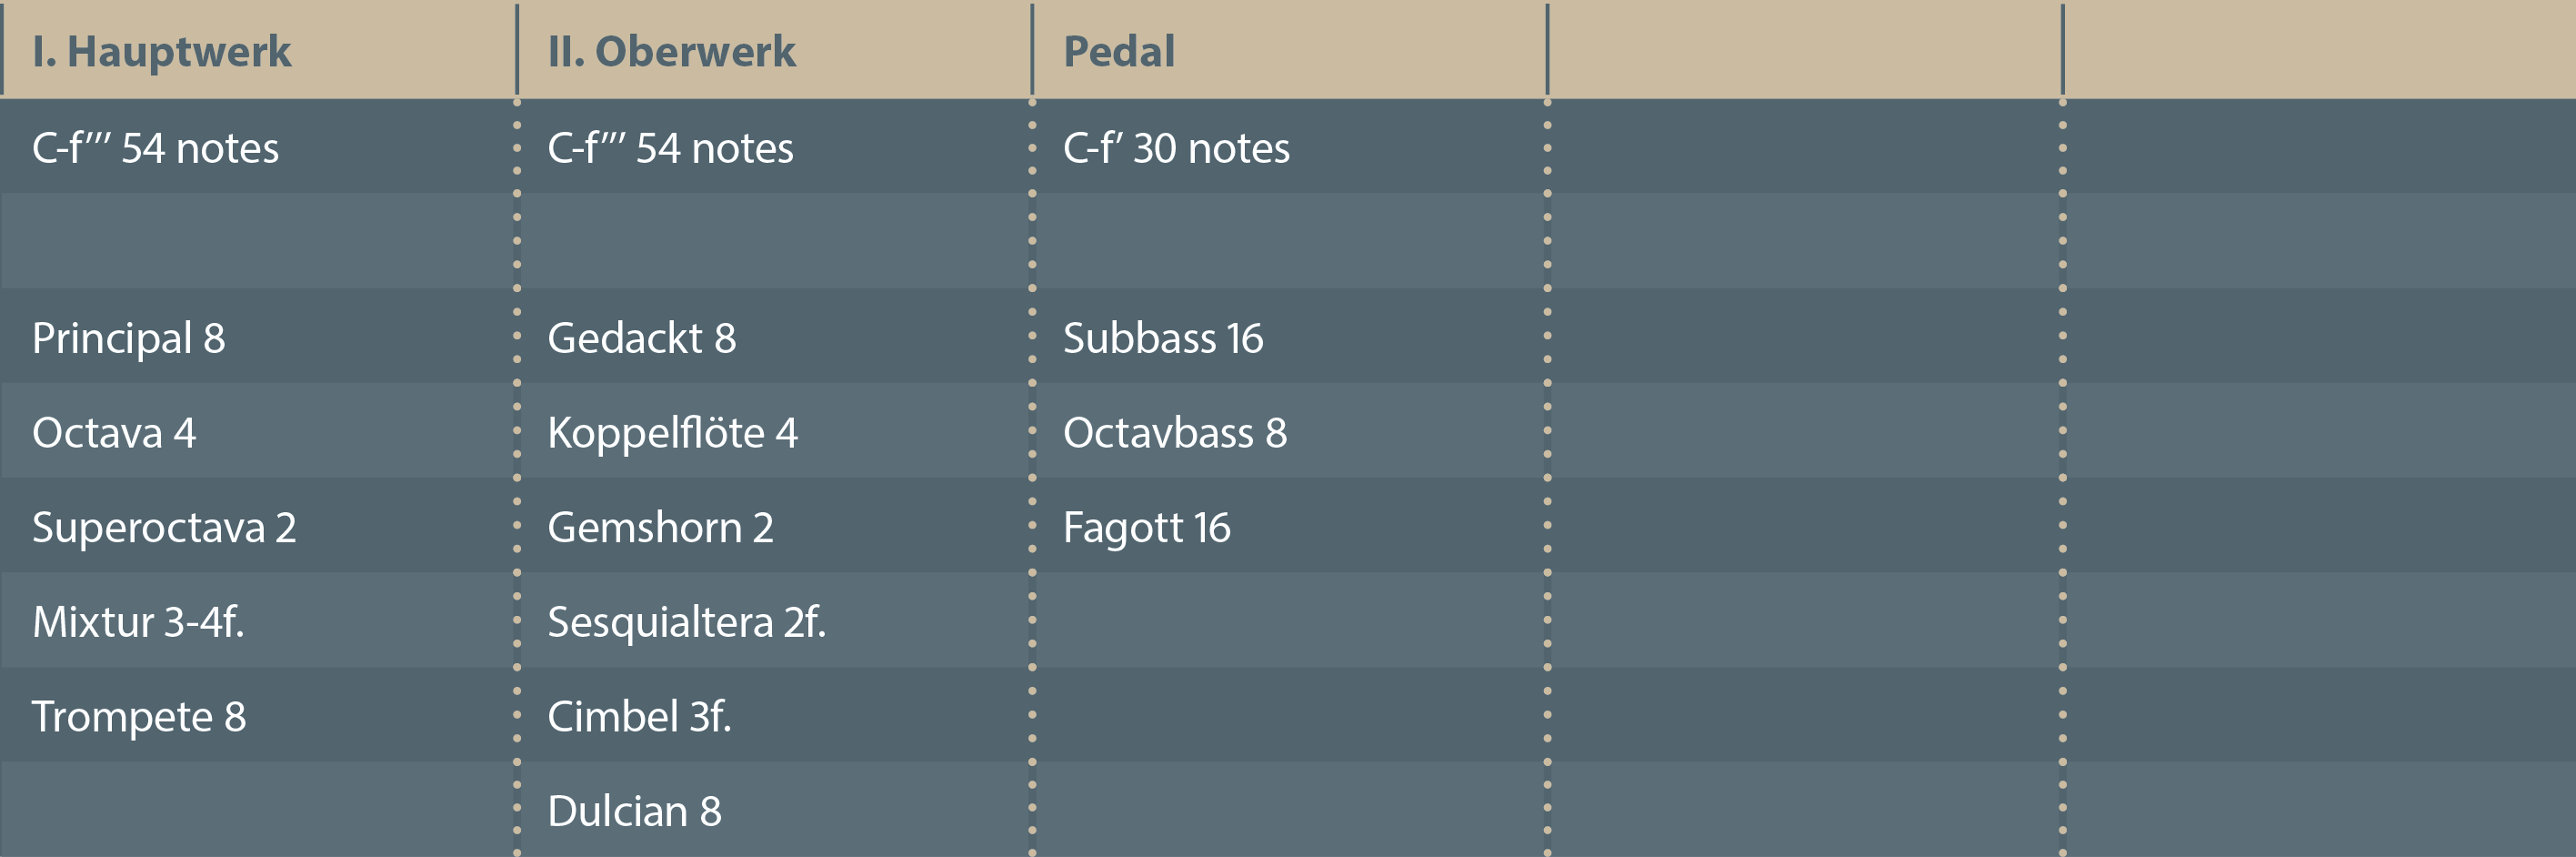Select the Hauptwerk compass 54 notes cell
Viewport: 2576px width, 857px height.
click(x=155, y=148)
